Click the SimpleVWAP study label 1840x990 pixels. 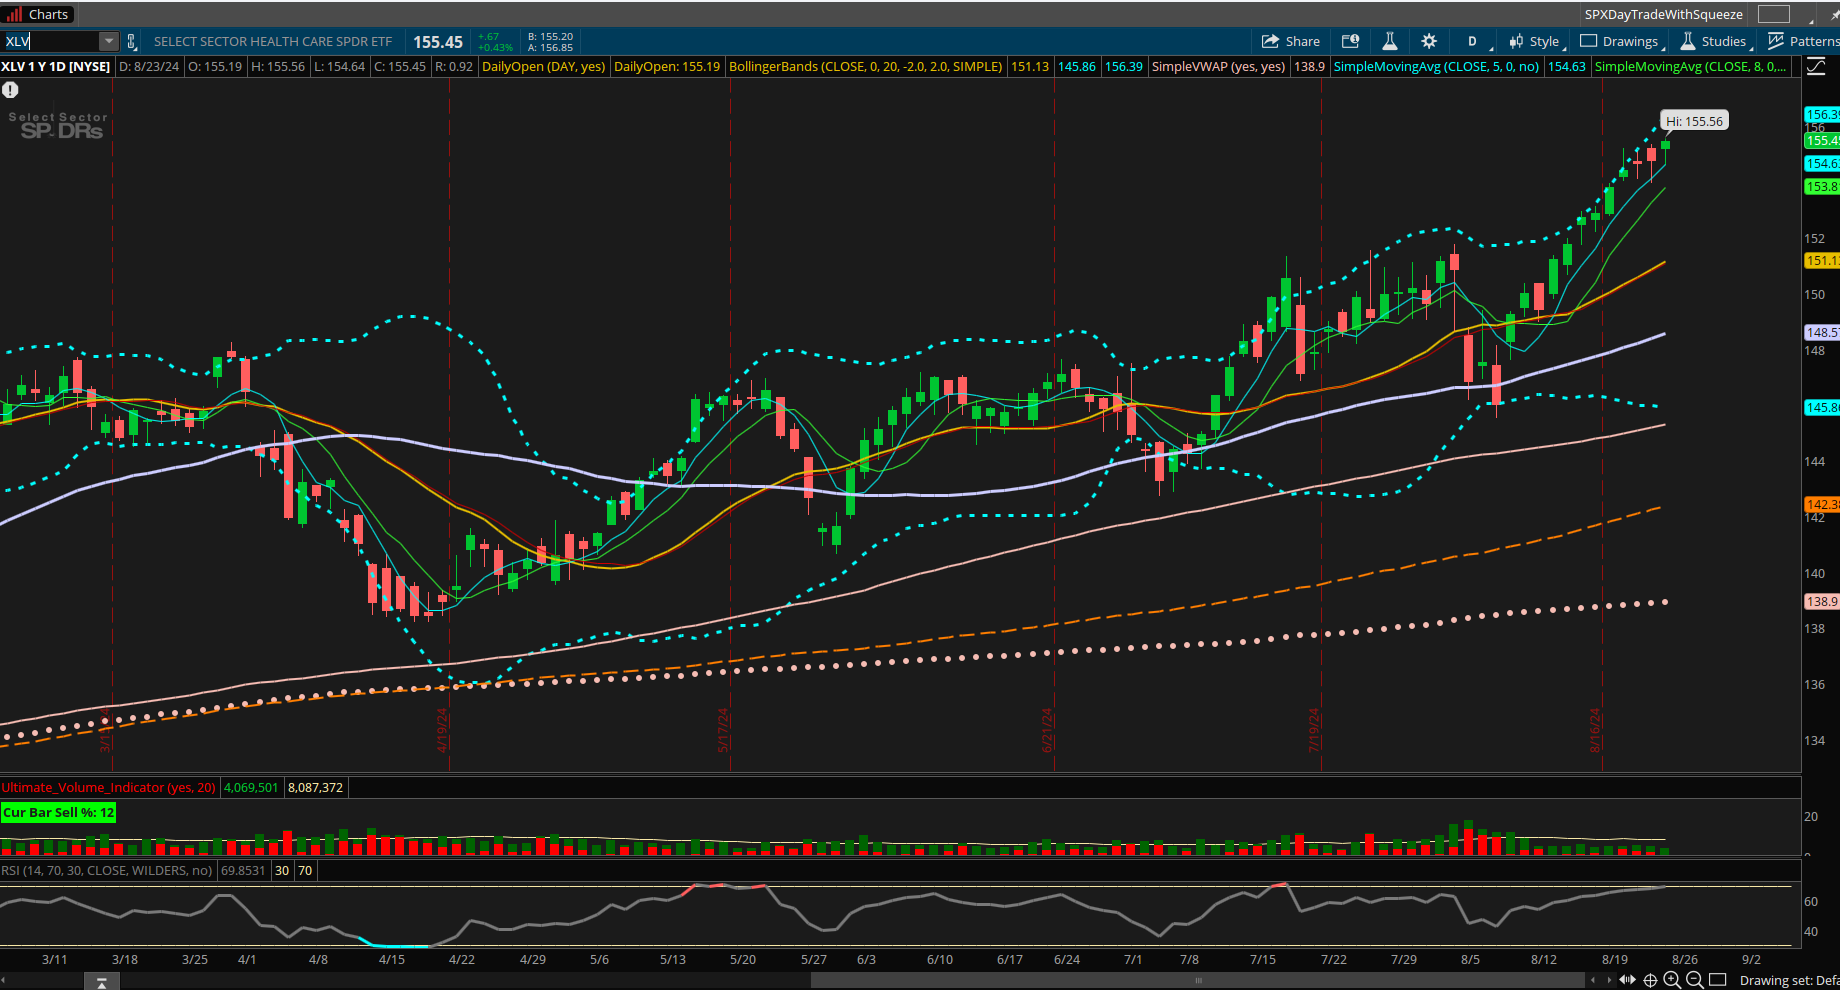coord(1218,67)
